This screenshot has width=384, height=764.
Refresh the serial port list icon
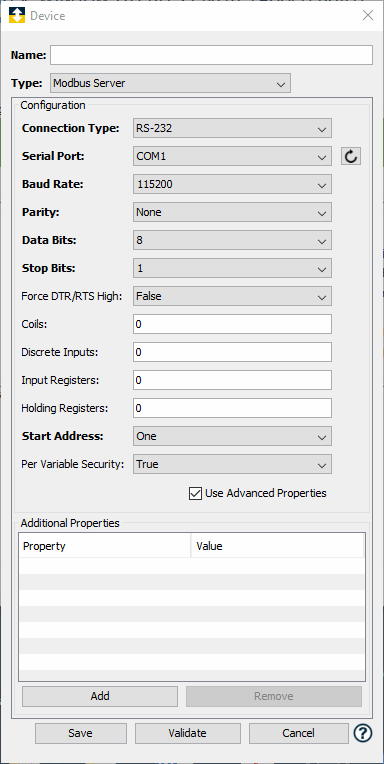tap(351, 156)
